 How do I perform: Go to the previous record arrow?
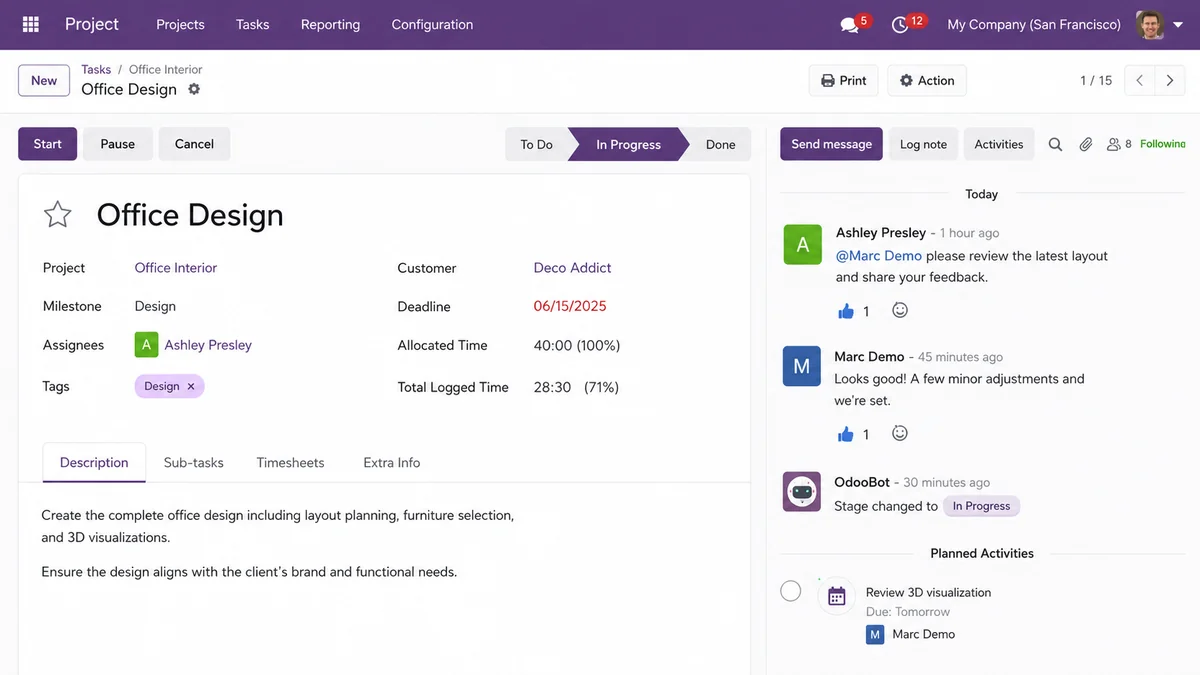click(1140, 81)
